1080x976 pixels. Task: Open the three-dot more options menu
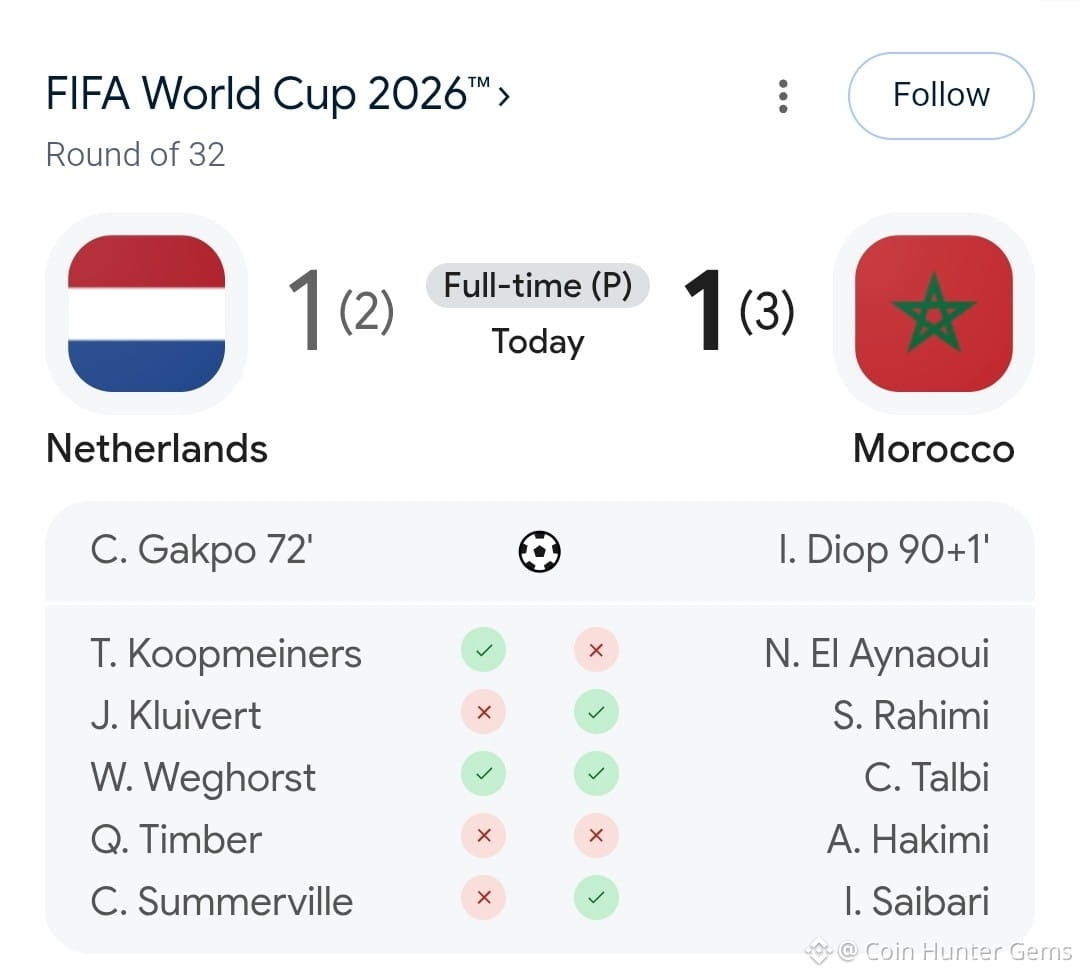pos(782,96)
